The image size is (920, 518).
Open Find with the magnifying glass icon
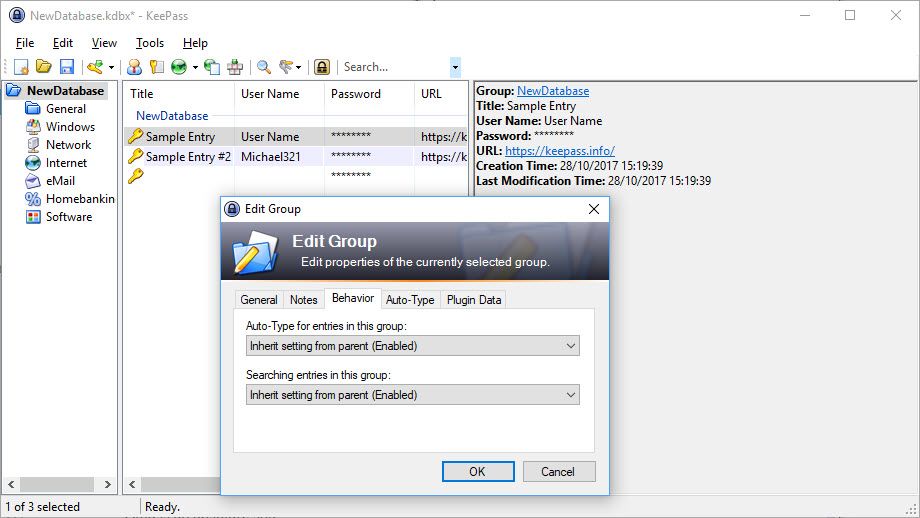pyautogui.click(x=264, y=67)
